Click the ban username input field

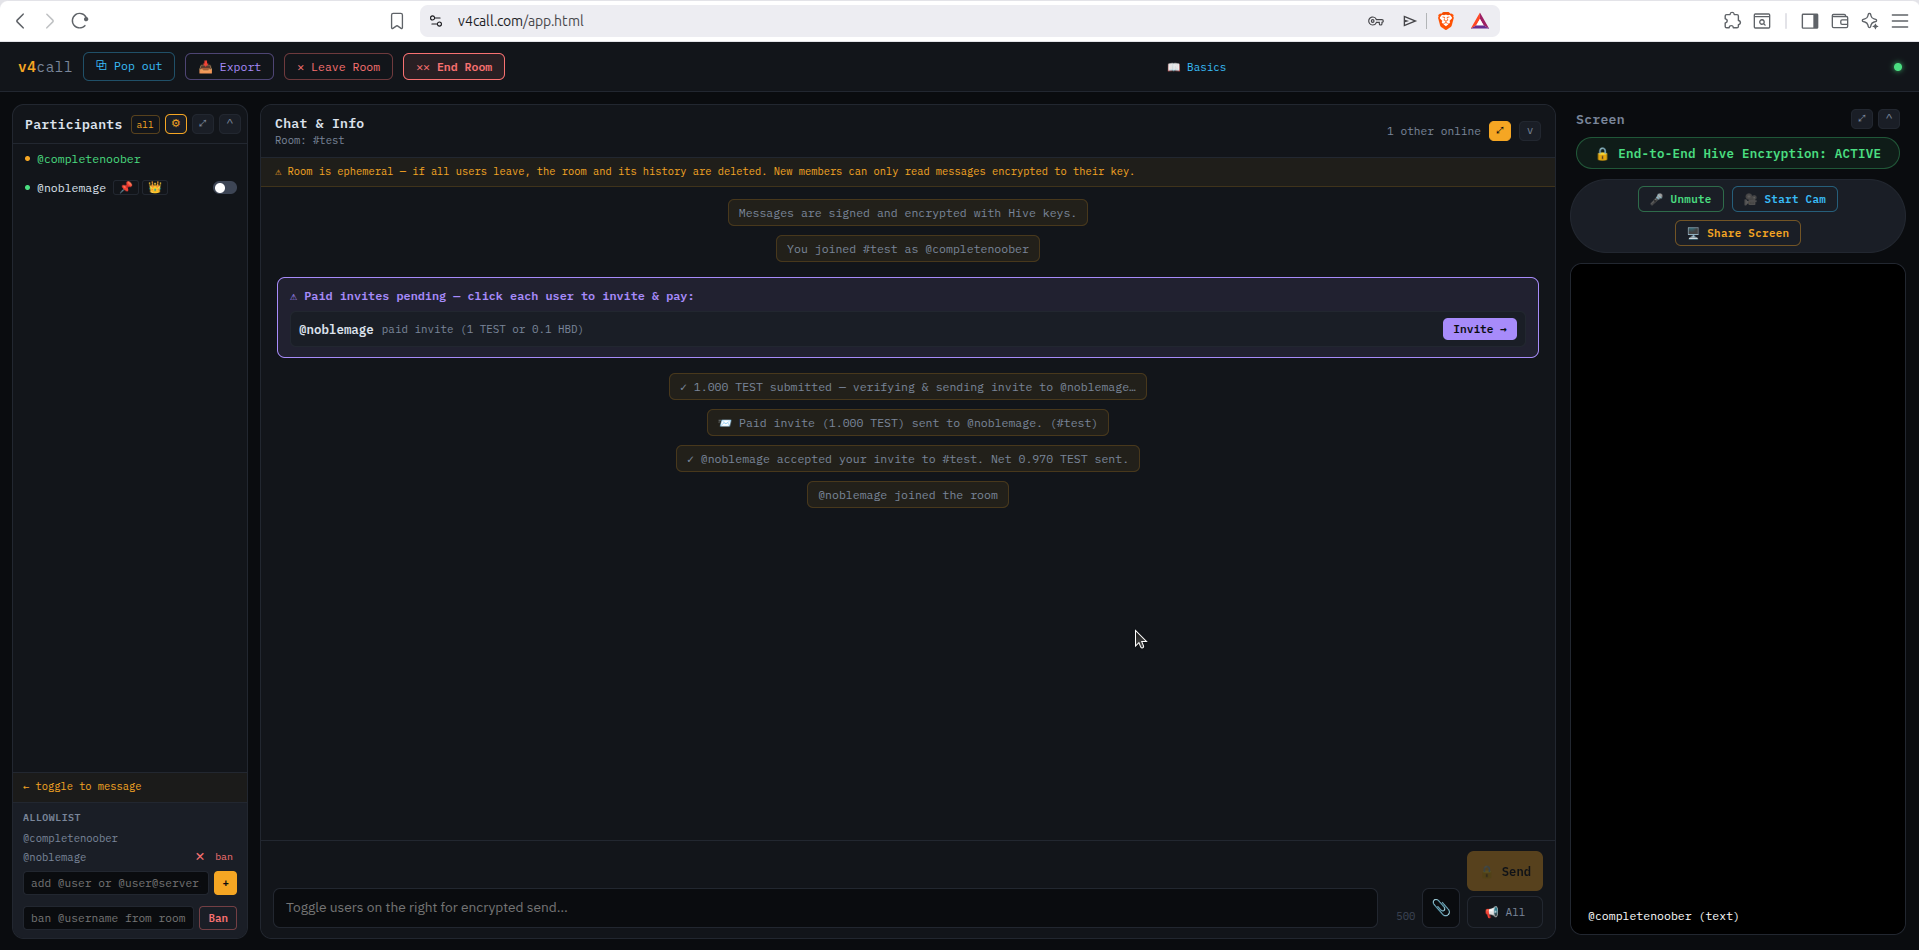pyautogui.click(x=108, y=918)
